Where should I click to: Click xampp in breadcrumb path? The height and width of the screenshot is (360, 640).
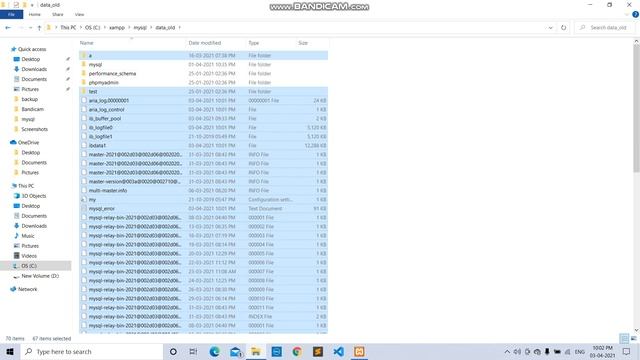click(117, 28)
